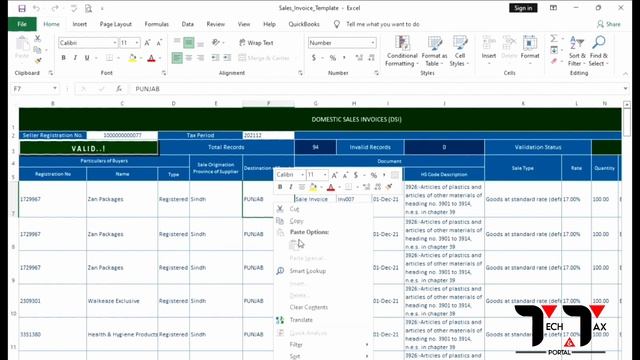This screenshot has height=360, width=640.
Task: Click the Undo arrow icon
Action: coord(36,8)
